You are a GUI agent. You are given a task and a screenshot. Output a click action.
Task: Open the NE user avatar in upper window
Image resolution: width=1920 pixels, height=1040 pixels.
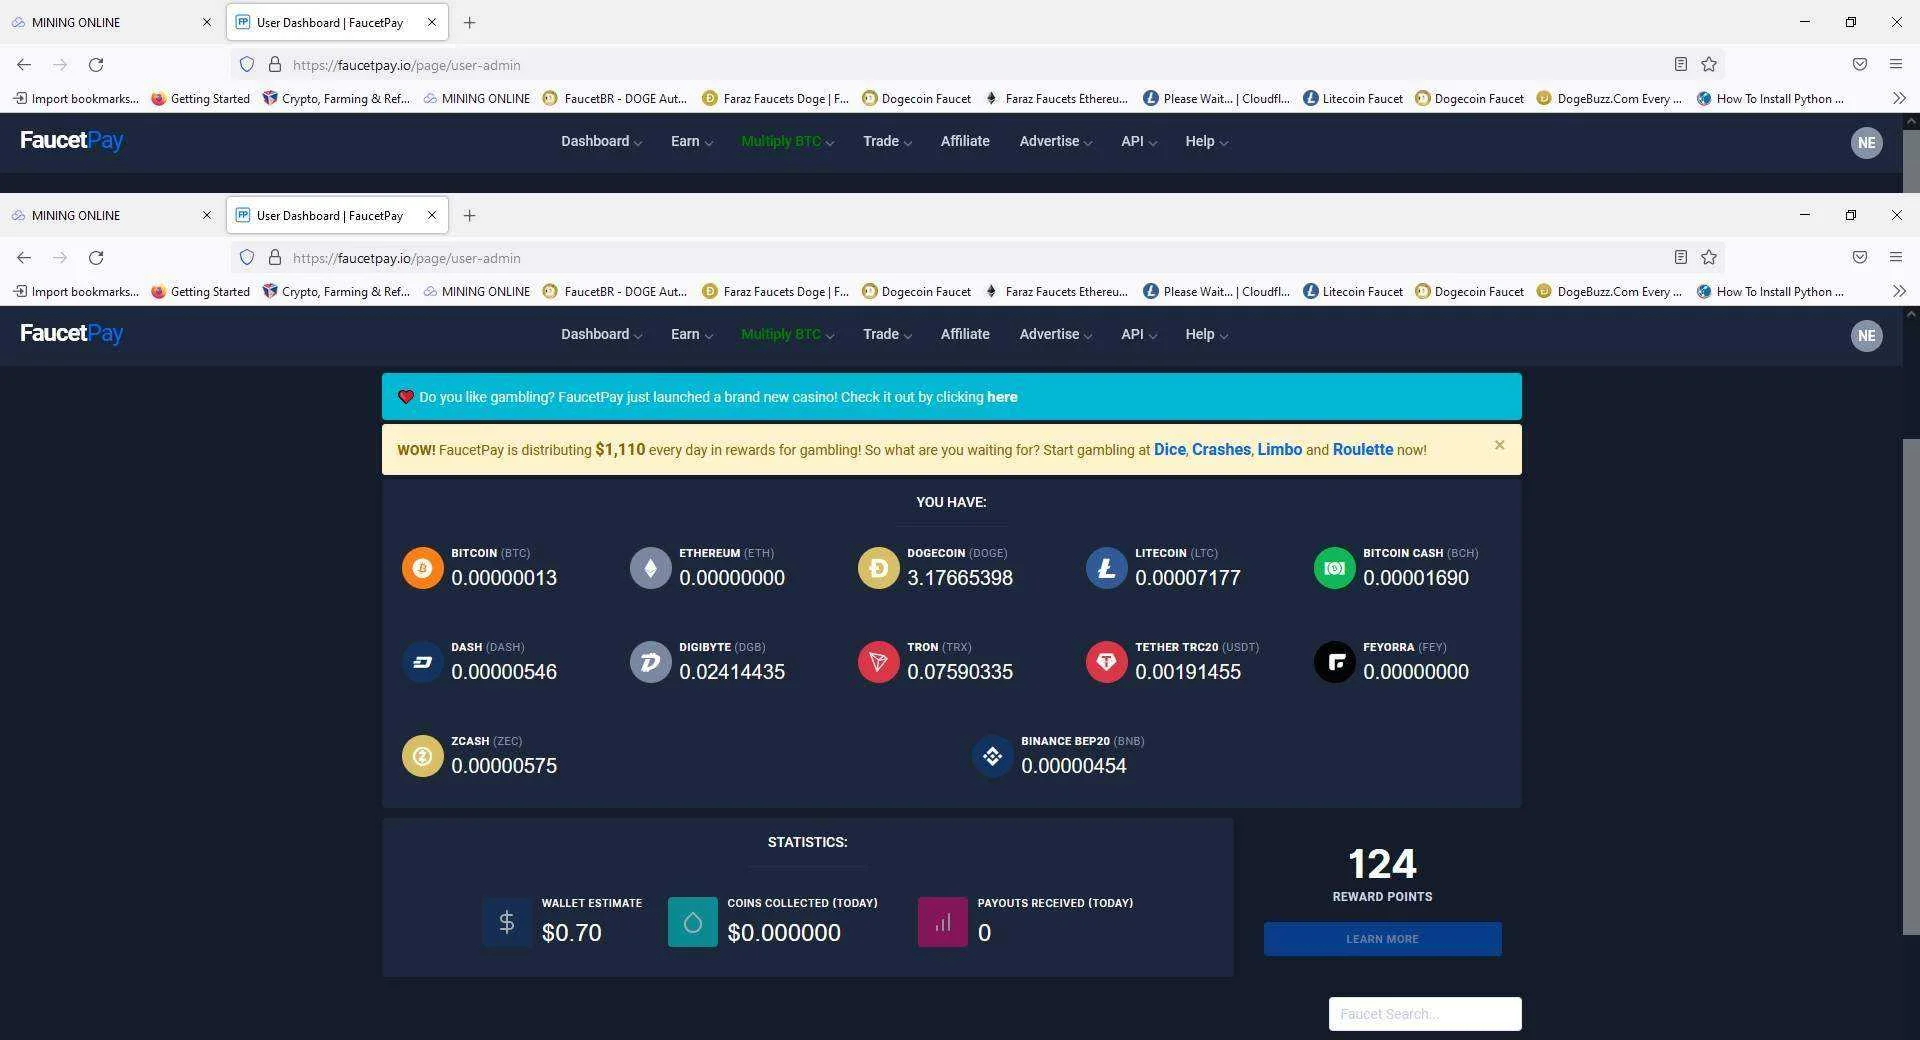(1866, 142)
